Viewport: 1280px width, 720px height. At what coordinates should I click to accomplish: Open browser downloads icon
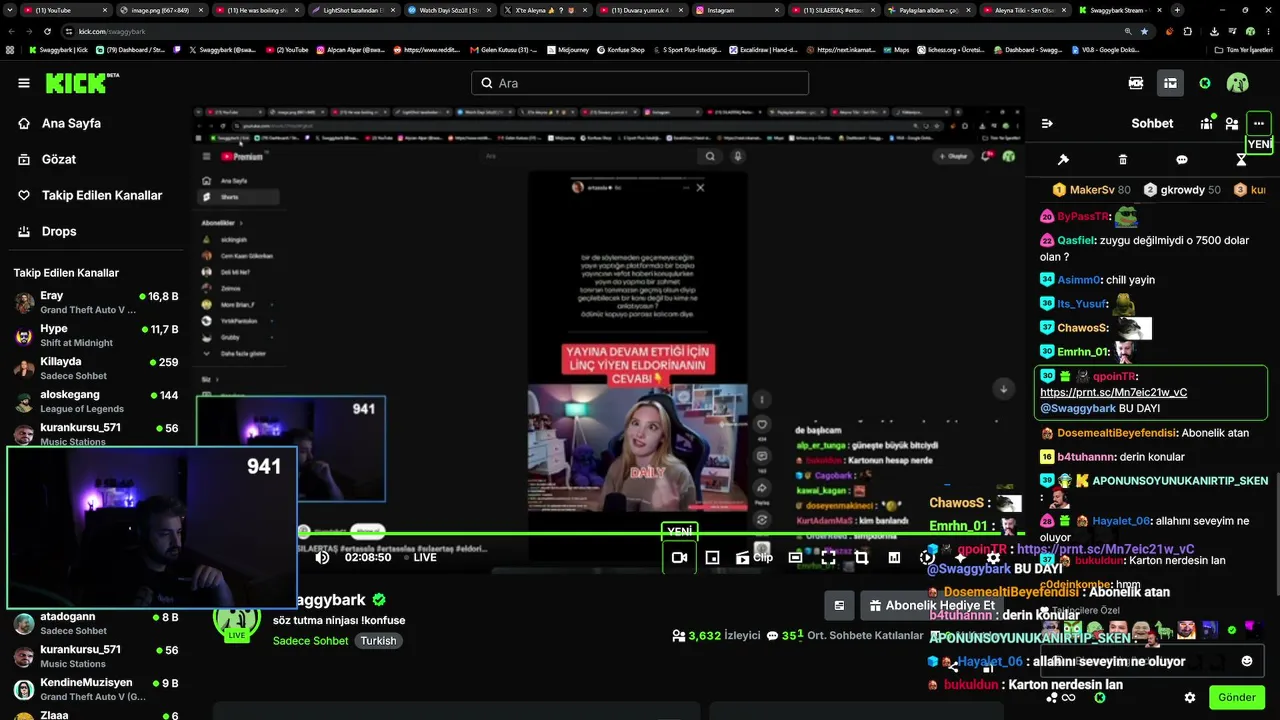(1214, 31)
